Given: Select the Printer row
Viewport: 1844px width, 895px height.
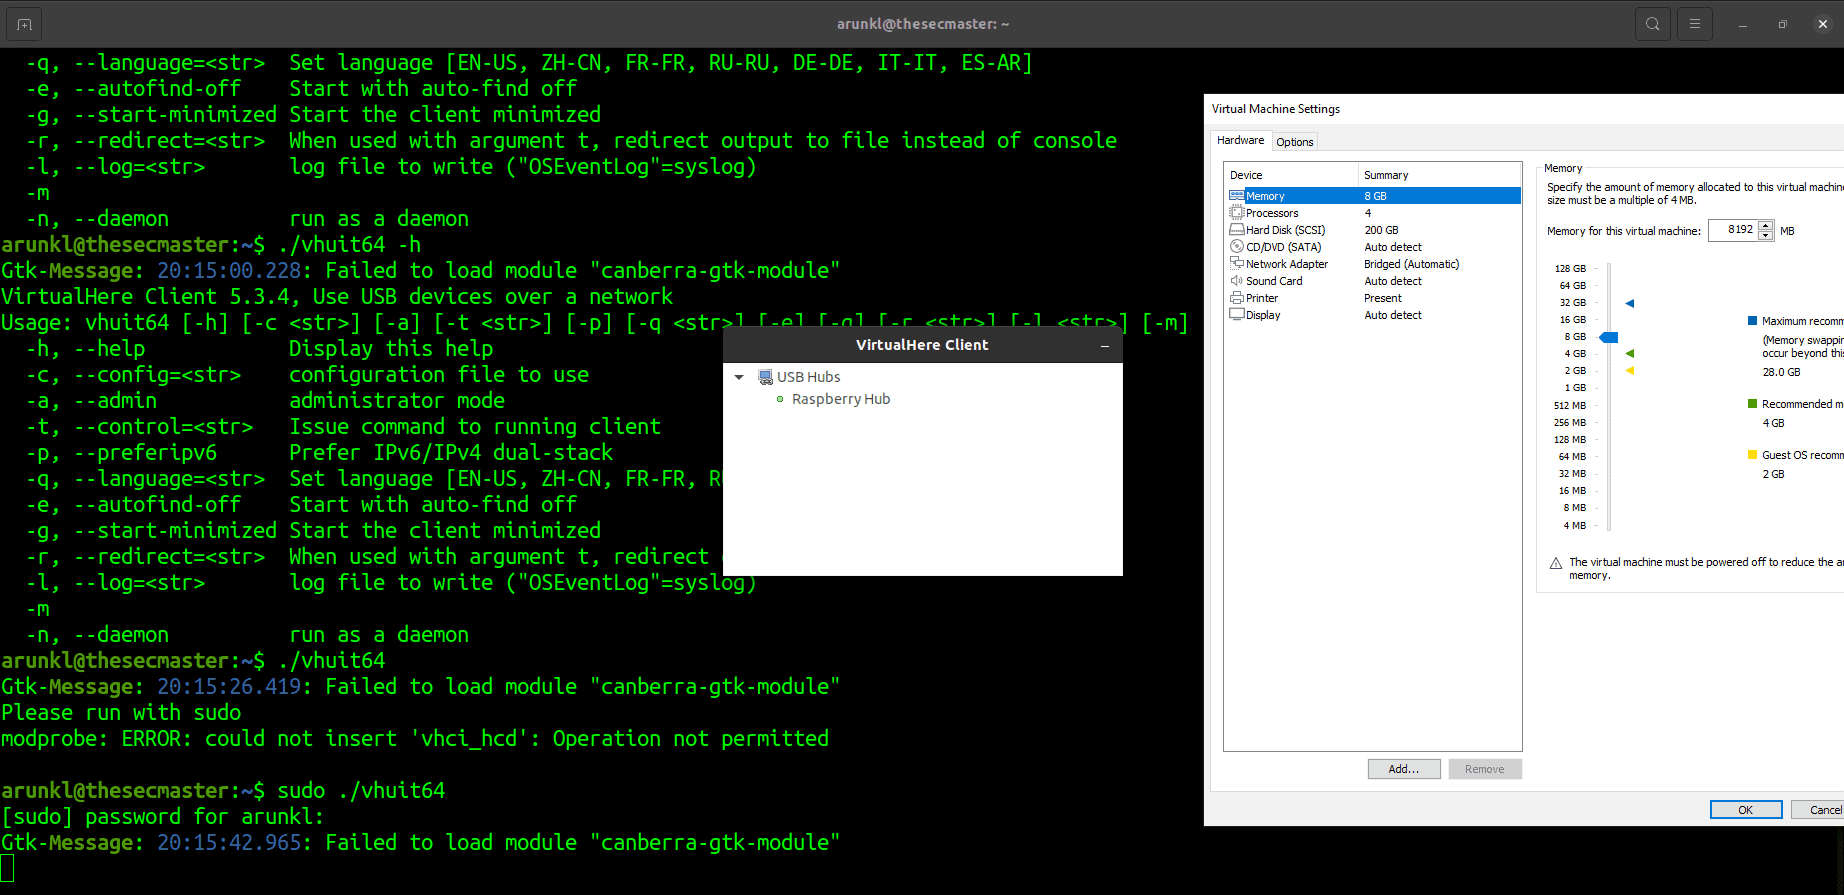Looking at the screenshot, I should point(1373,298).
